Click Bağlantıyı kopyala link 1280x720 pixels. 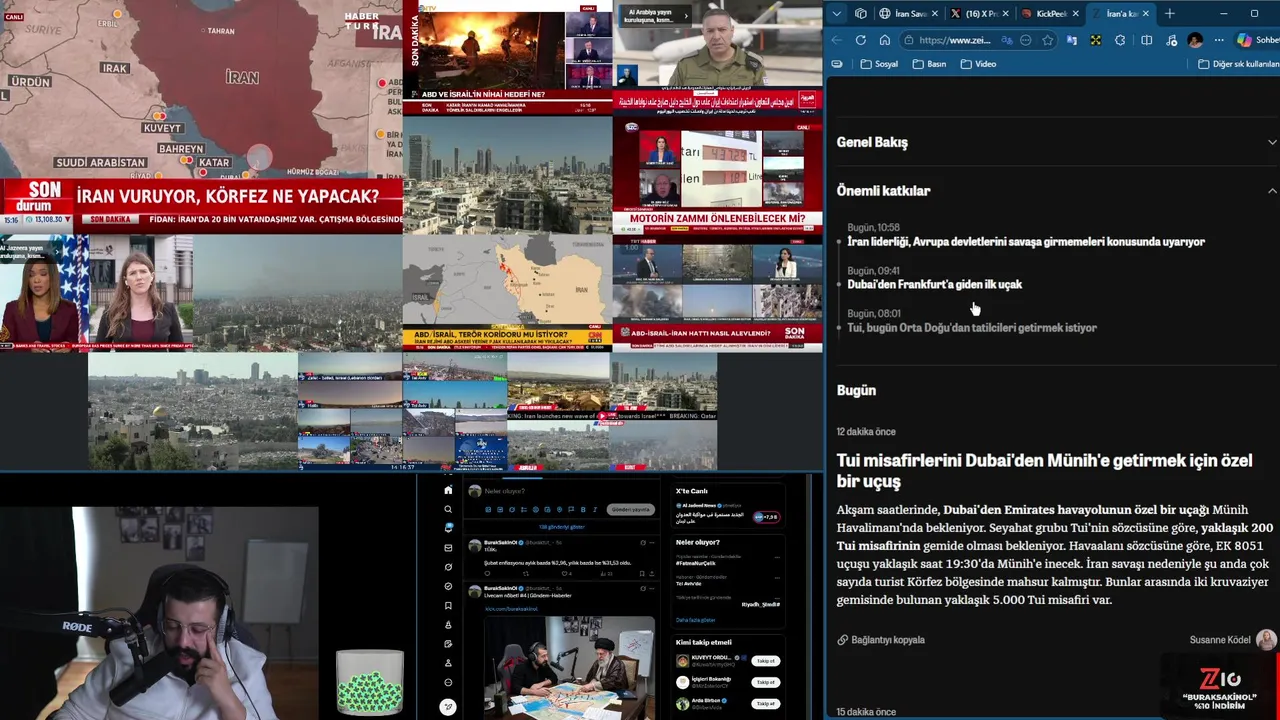click(881, 640)
